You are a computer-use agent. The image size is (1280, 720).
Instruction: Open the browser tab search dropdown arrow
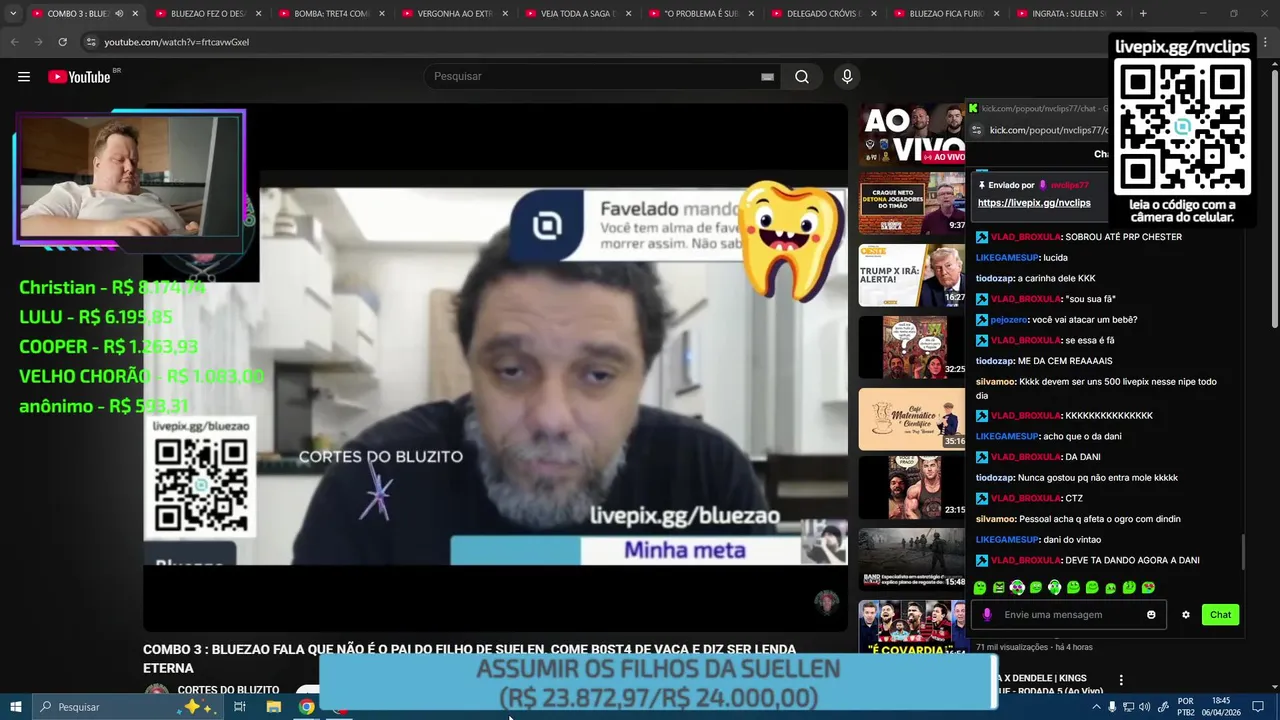(13, 14)
